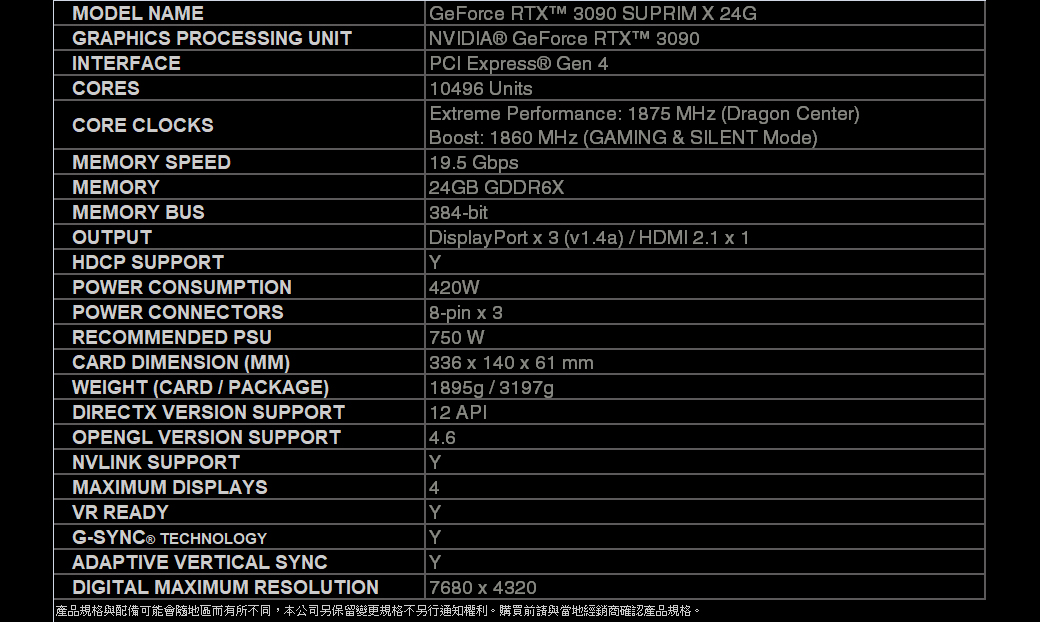The image size is (1040, 622).
Task: Click the MEMORY BUS row label
Action: pos(138,213)
